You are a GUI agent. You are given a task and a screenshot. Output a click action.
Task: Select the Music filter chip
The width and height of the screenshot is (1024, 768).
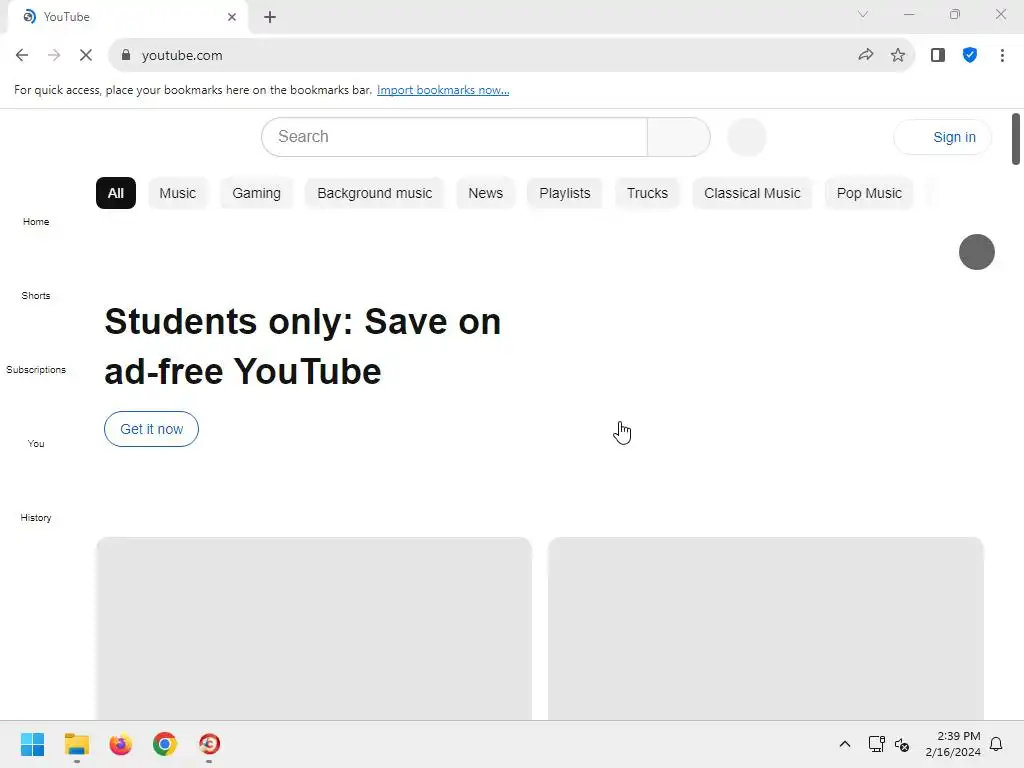point(178,193)
